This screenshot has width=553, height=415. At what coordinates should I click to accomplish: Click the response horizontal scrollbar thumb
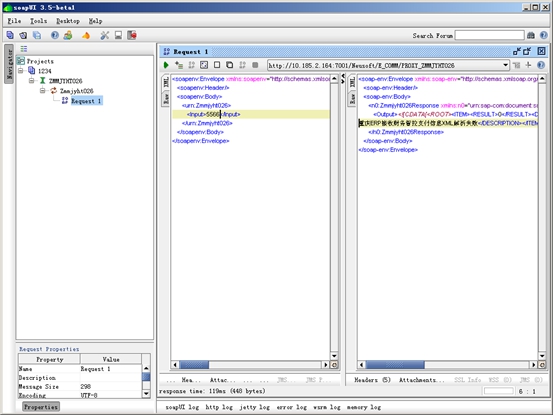click(x=395, y=365)
